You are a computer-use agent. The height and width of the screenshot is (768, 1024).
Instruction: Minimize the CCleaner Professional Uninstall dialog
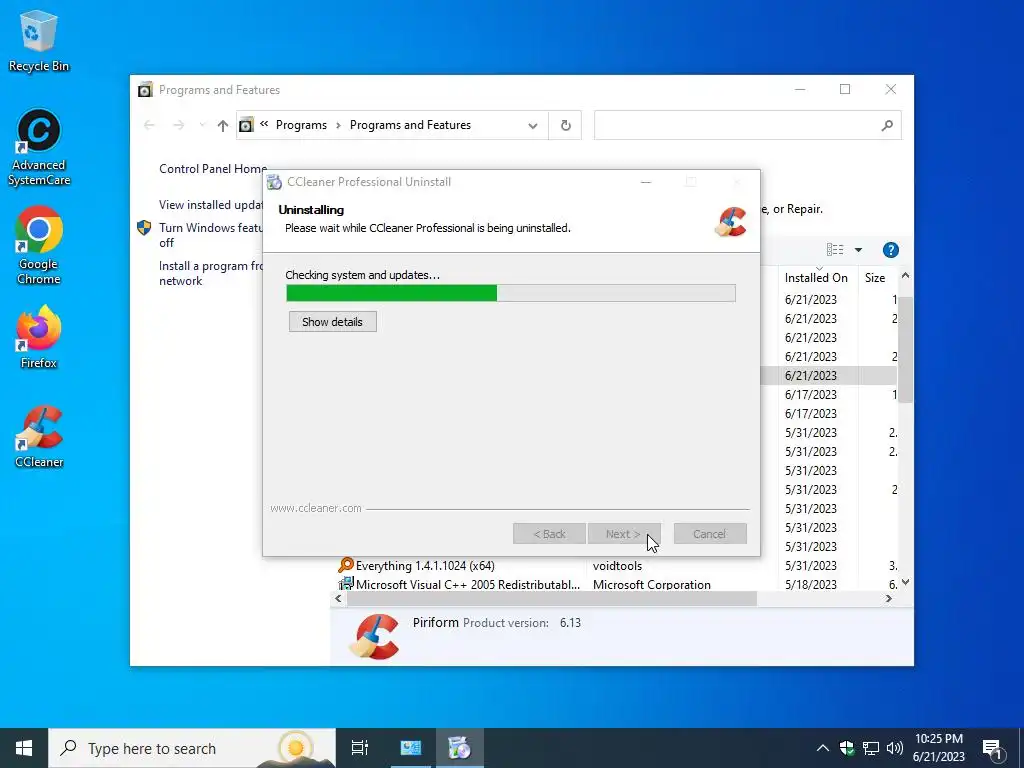click(646, 182)
